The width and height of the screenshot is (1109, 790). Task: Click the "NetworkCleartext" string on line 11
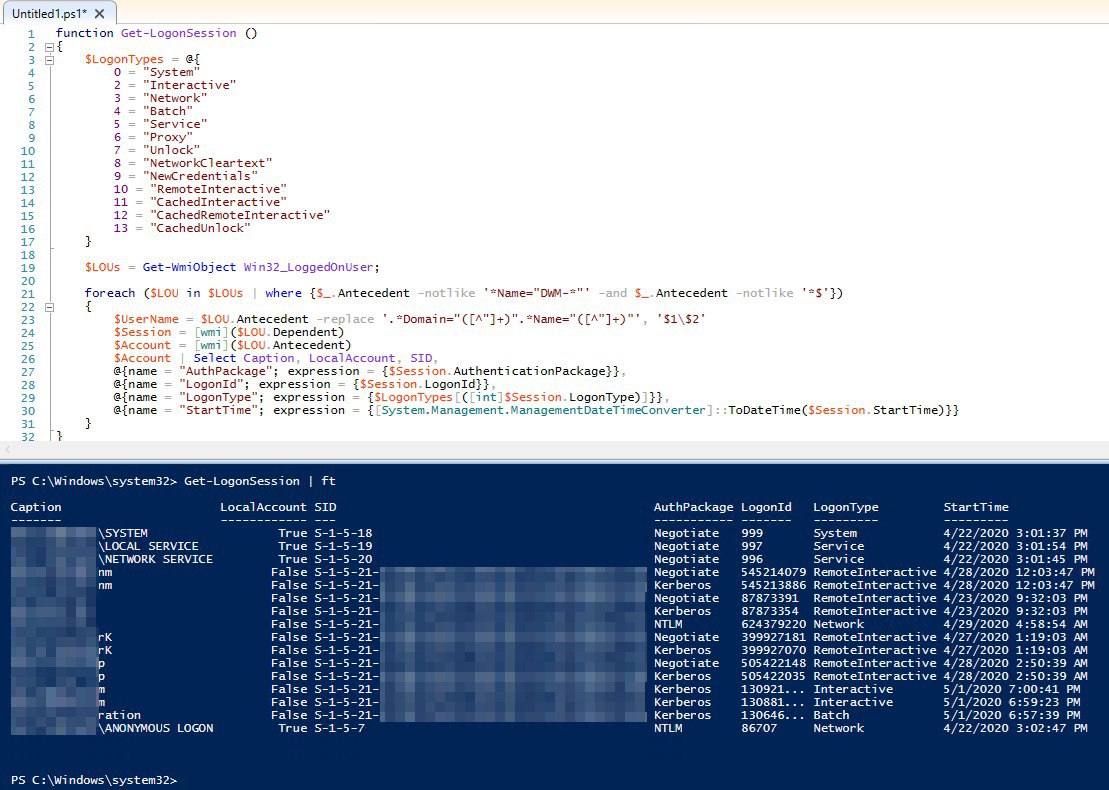207,163
